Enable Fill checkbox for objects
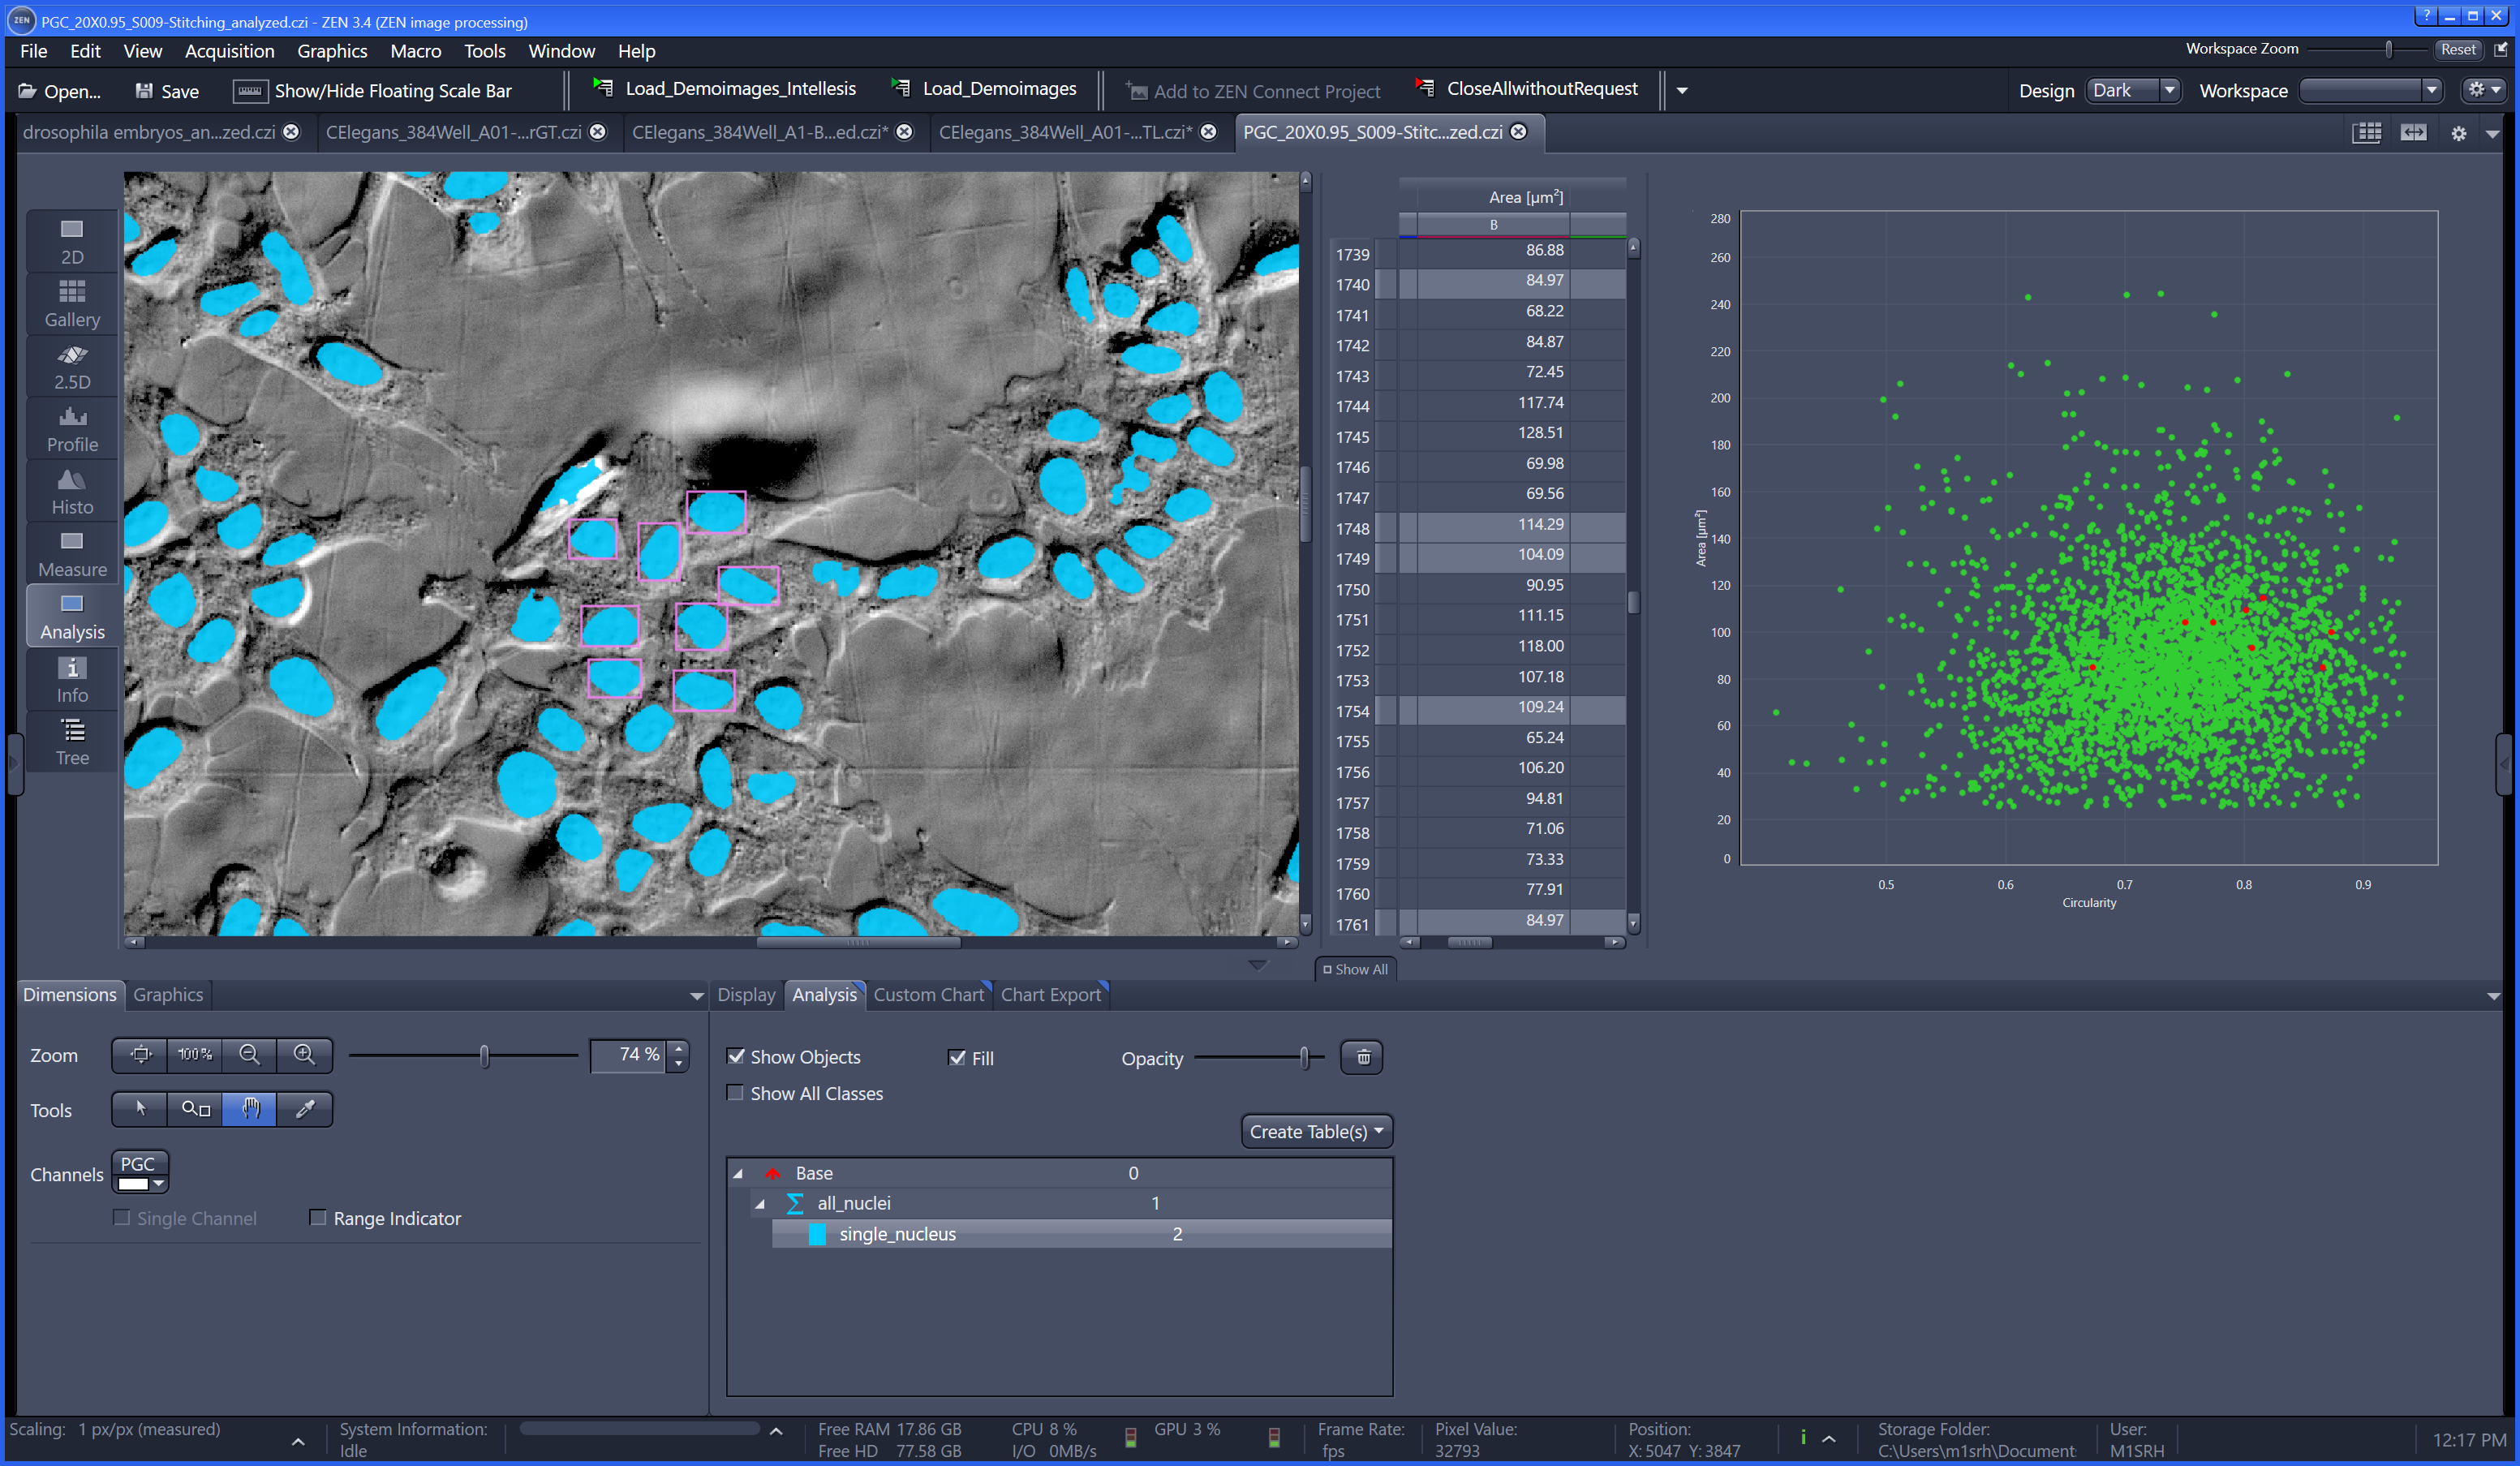 (x=958, y=1055)
